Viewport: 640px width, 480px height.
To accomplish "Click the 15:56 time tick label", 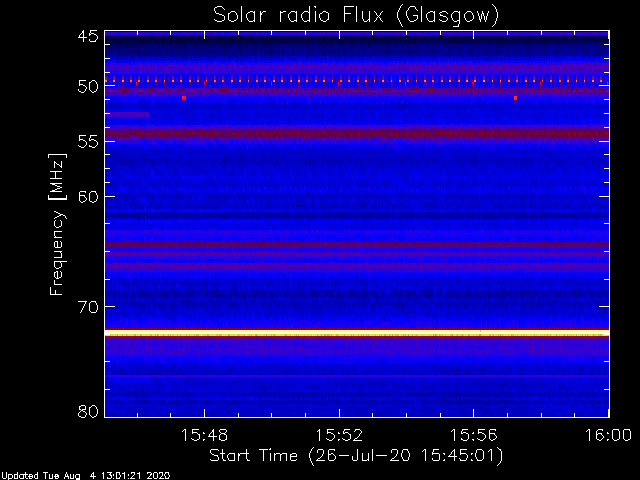I will (473, 436).
